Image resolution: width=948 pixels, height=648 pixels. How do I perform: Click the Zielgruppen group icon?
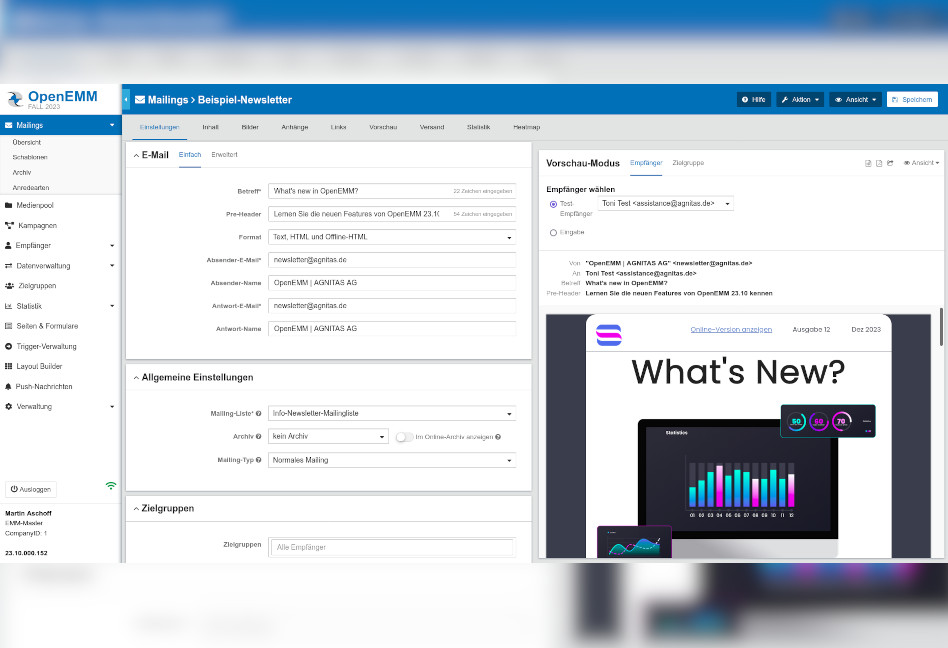tap(9, 286)
